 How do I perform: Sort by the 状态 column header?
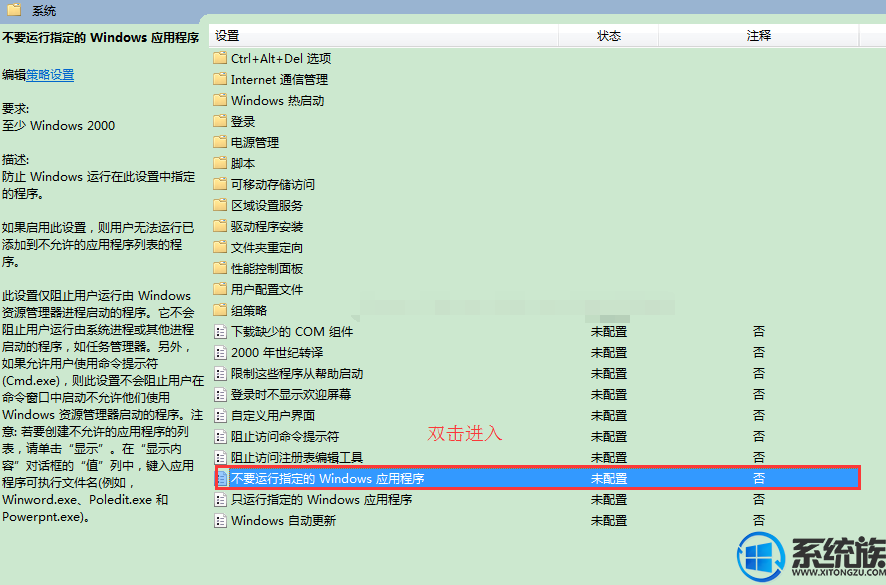click(609, 36)
